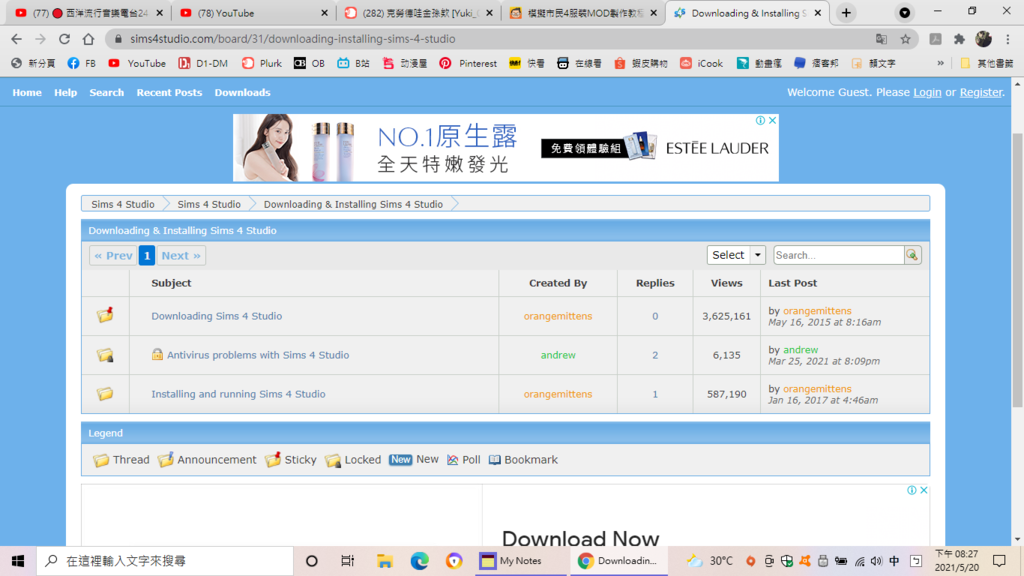This screenshot has height=576, width=1024.
Task: Open the tab search dropdown button
Action: tap(904, 13)
